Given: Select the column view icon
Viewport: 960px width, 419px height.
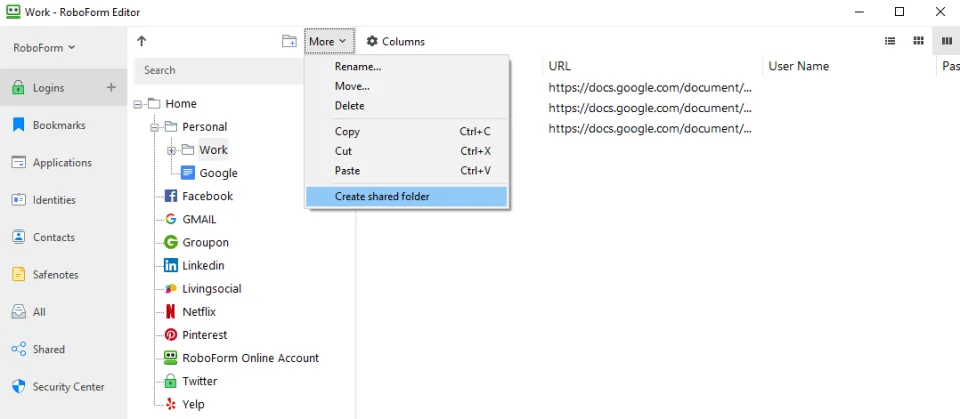Looking at the screenshot, I should (x=947, y=41).
